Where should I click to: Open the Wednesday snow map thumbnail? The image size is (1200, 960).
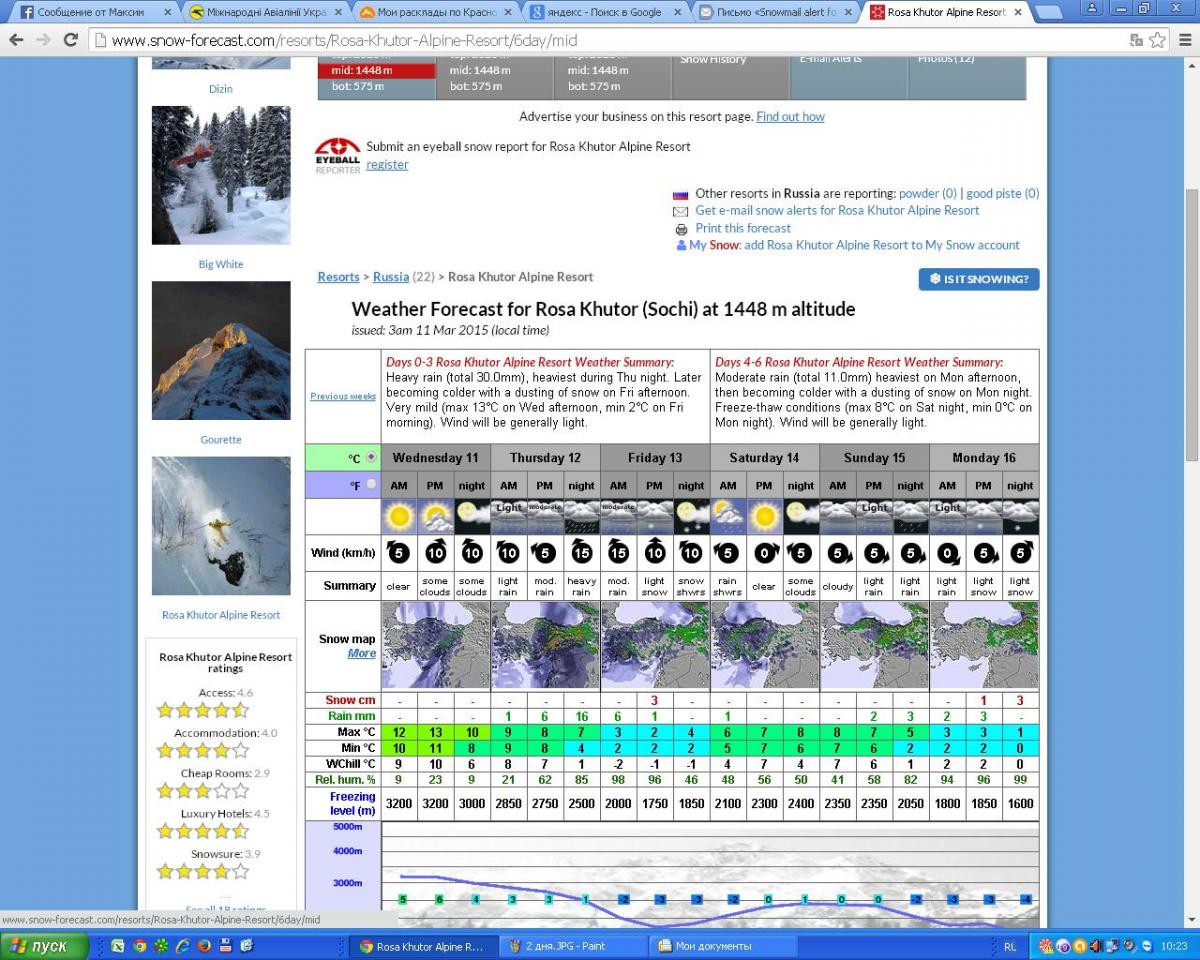point(436,646)
